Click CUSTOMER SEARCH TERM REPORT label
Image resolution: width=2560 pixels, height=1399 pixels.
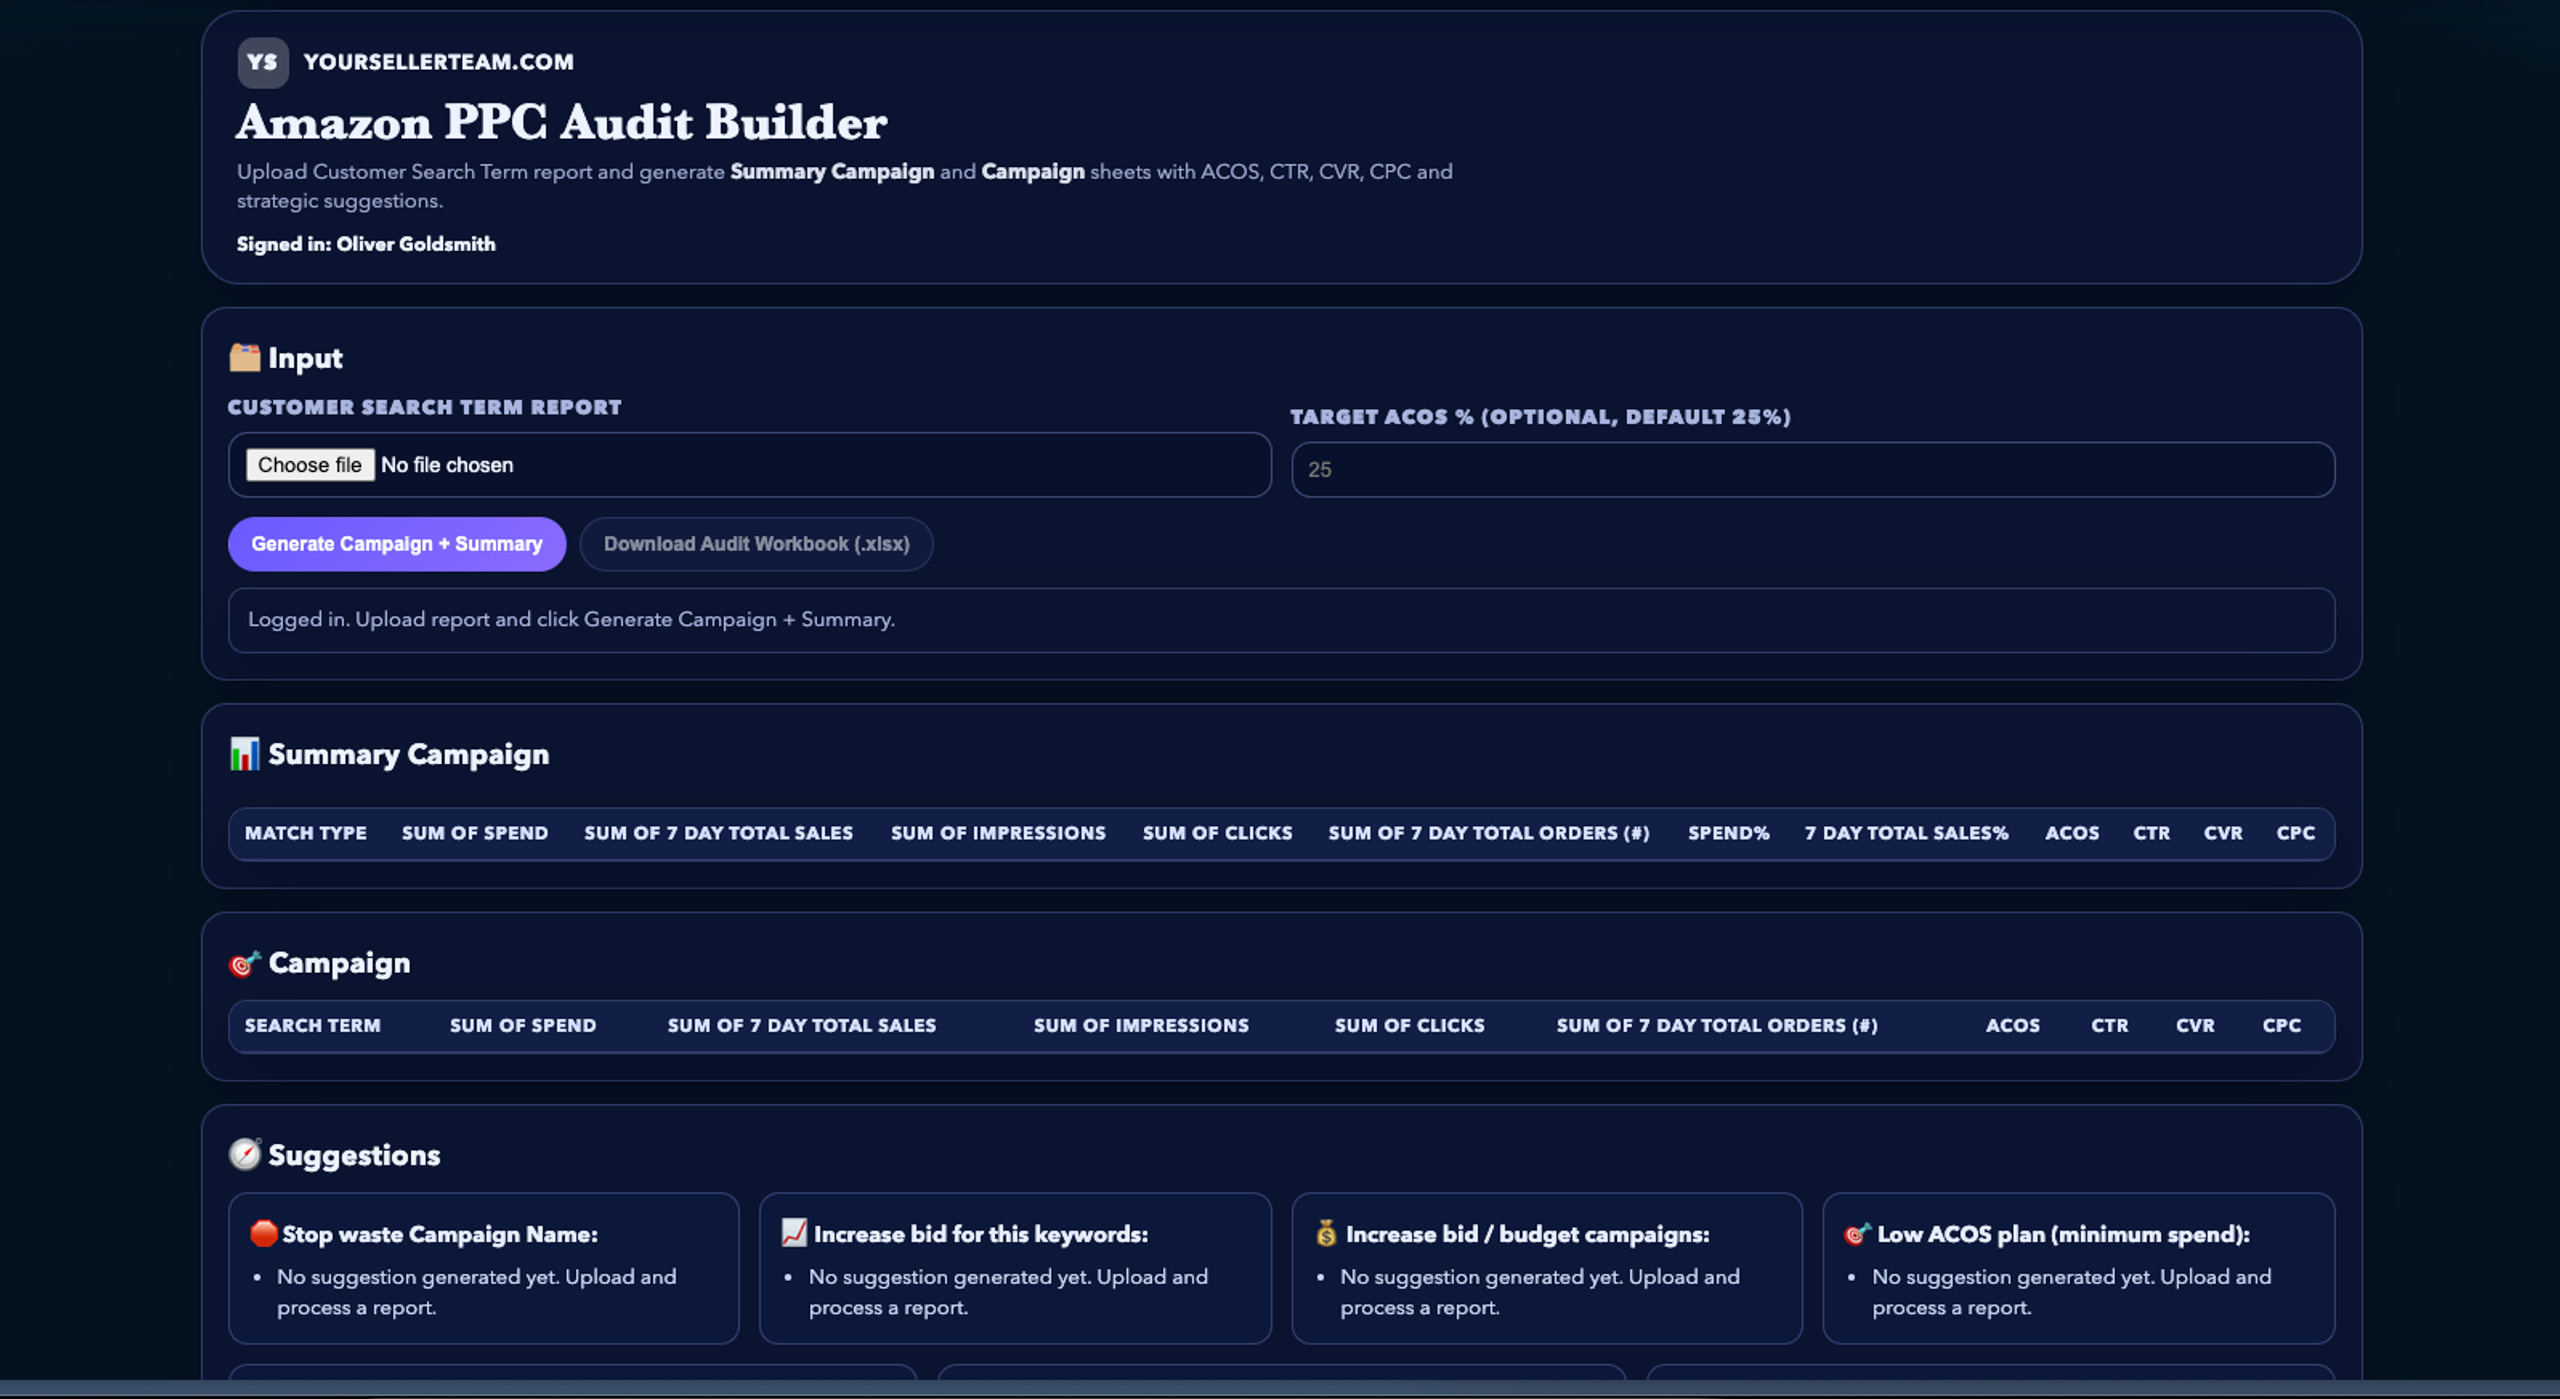425,407
